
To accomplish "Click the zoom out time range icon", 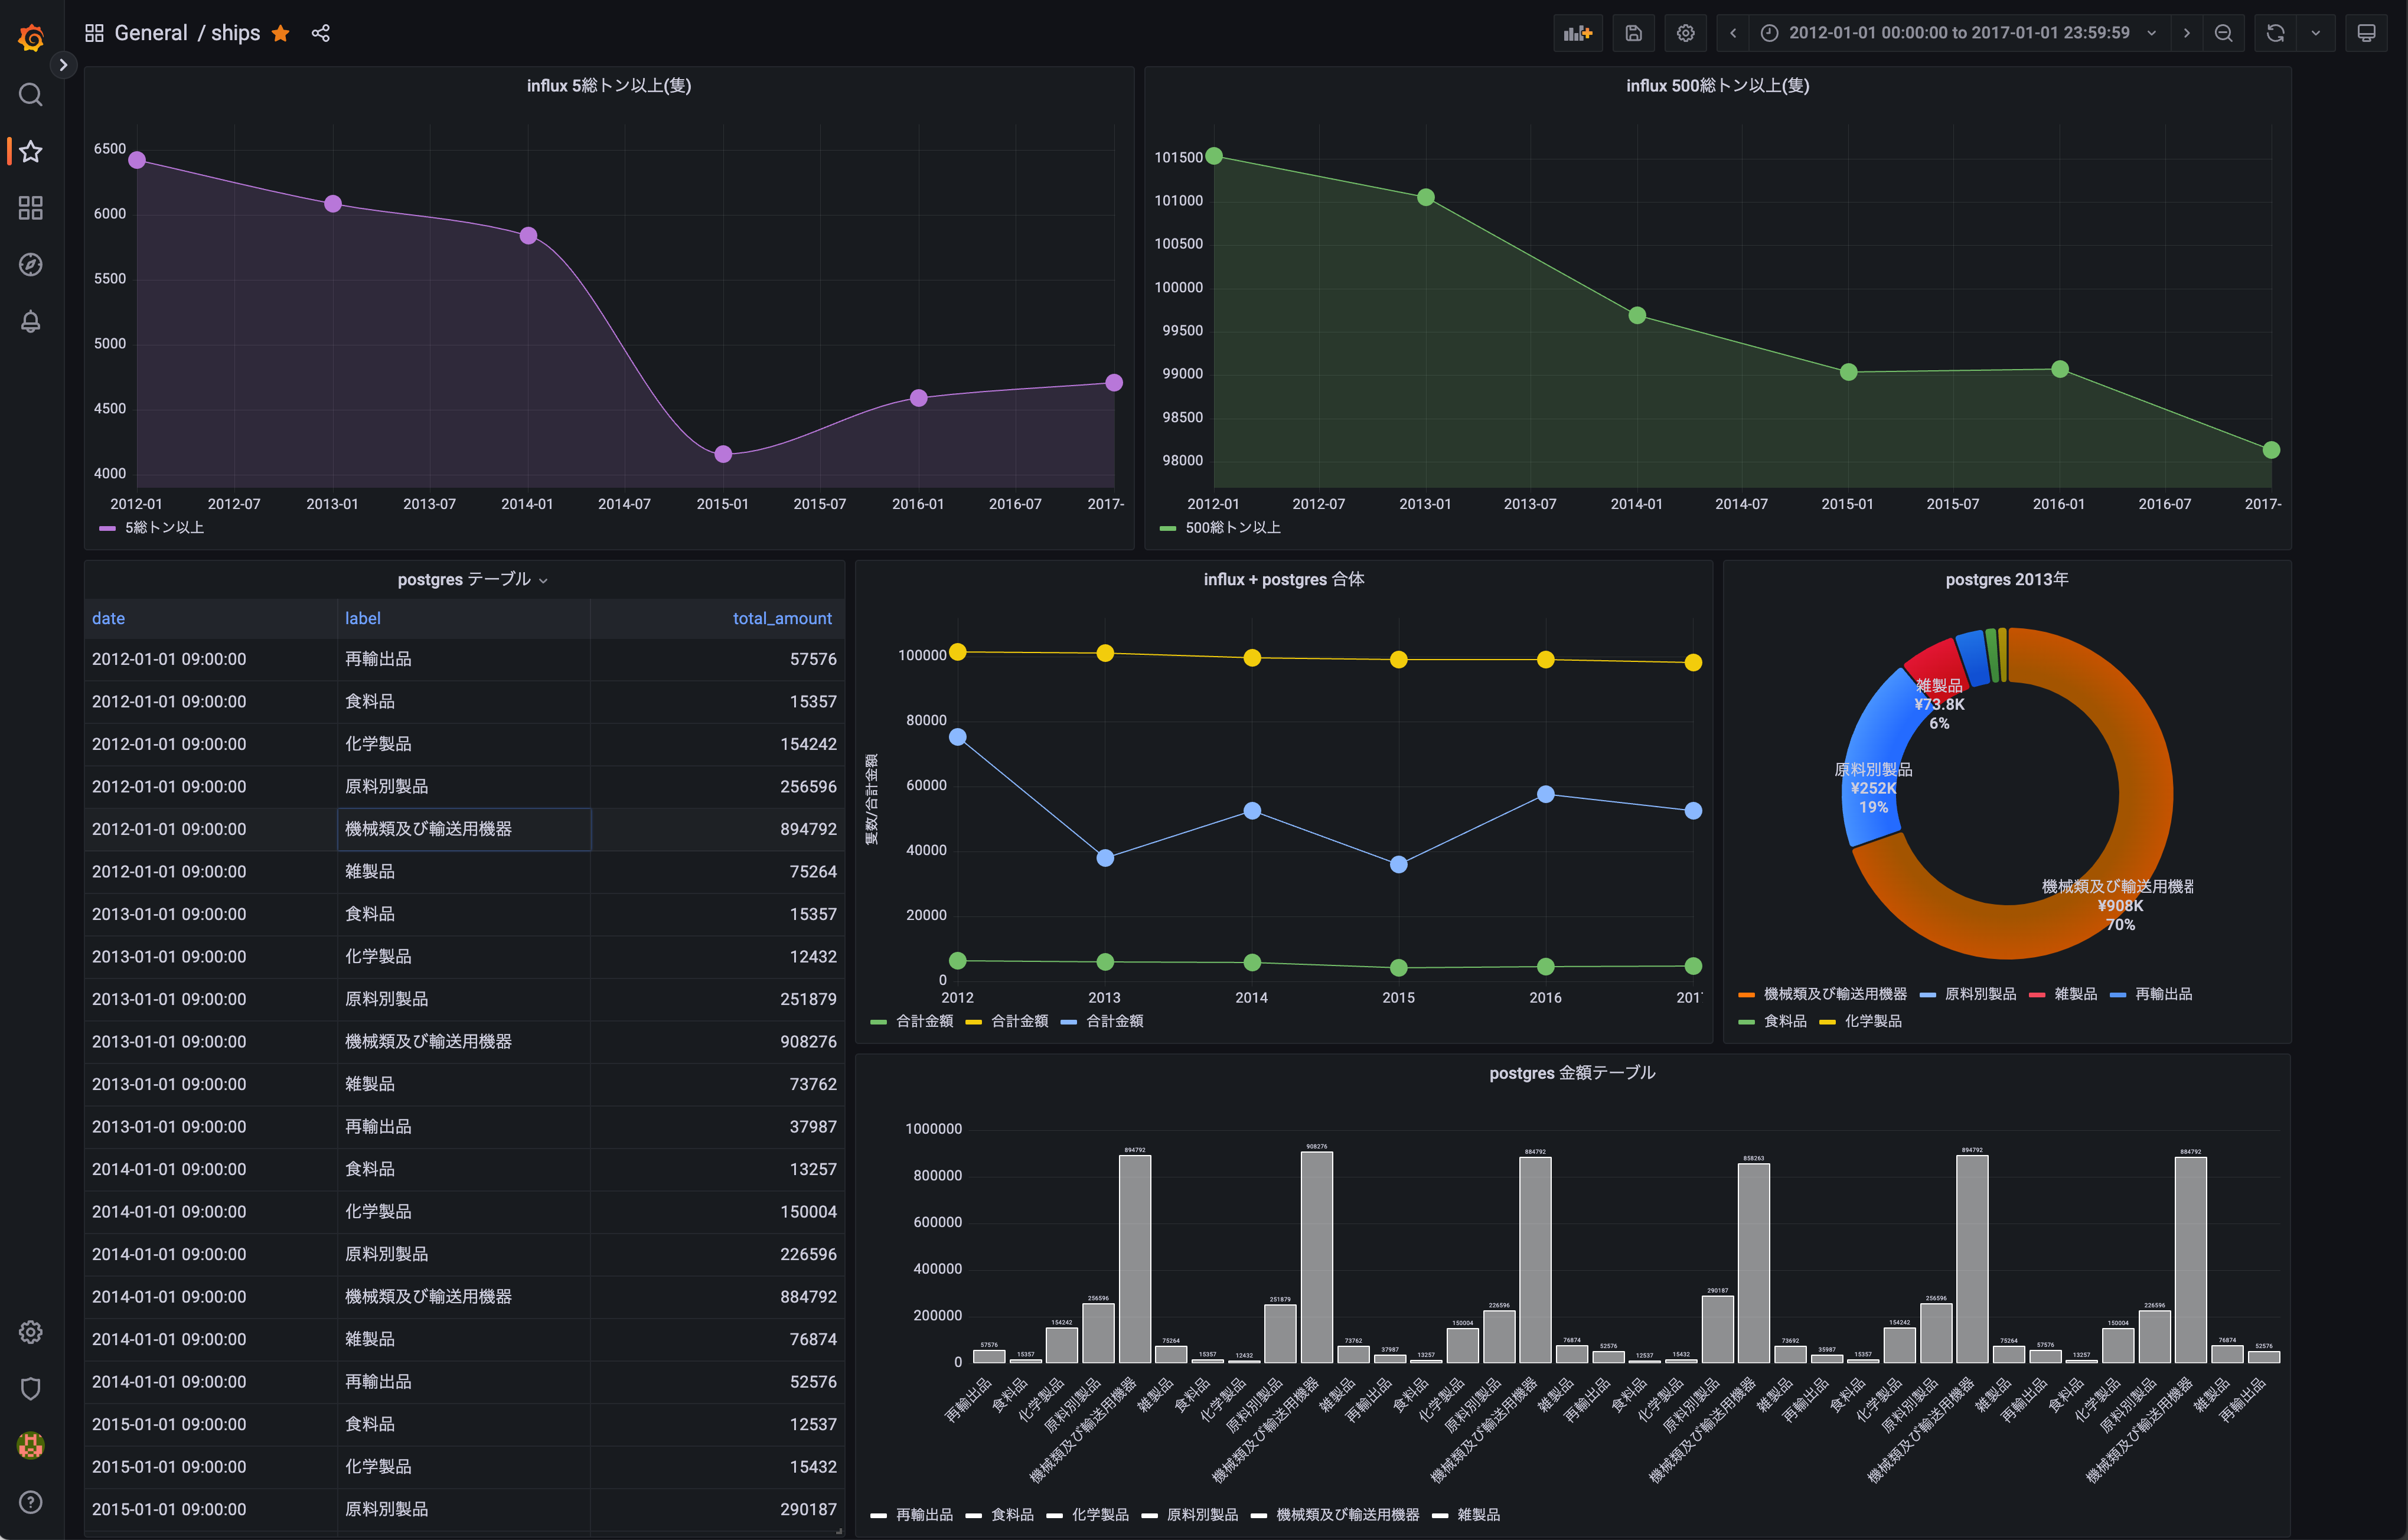I will pyautogui.click(x=2223, y=33).
